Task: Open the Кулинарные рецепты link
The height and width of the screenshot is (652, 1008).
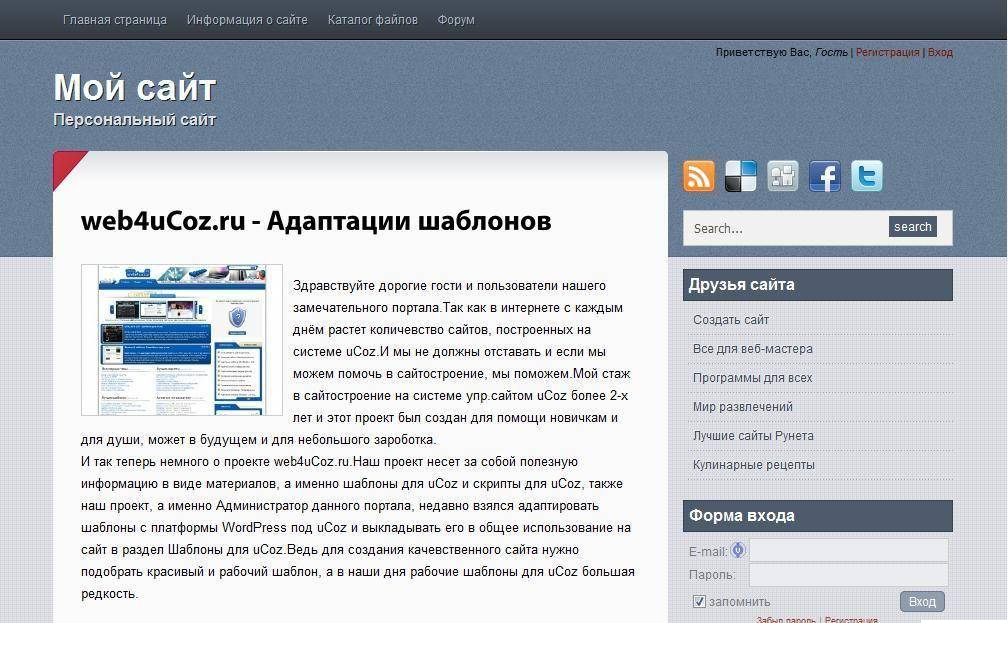Action: pyautogui.click(x=753, y=464)
